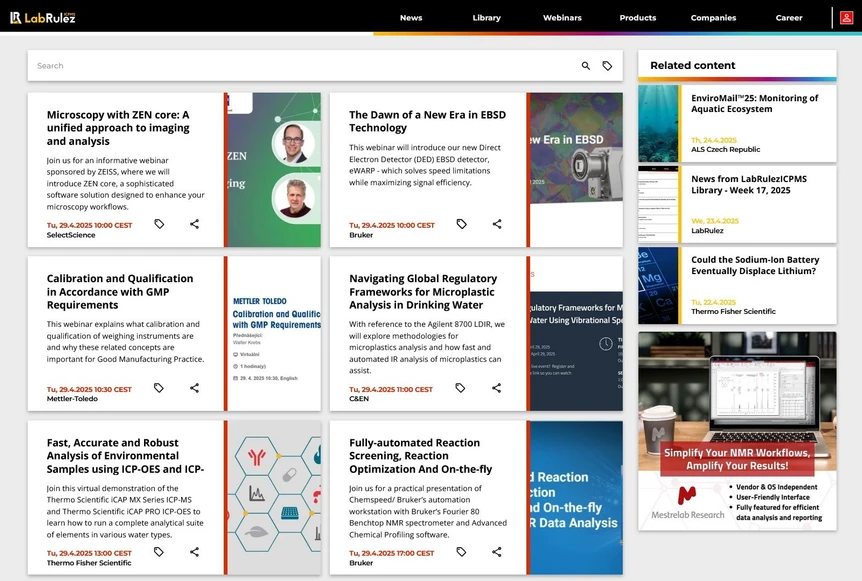Click the blue Reaction Data Analysis thumbnail
The image size is (862, 581).
coord(576,497)
